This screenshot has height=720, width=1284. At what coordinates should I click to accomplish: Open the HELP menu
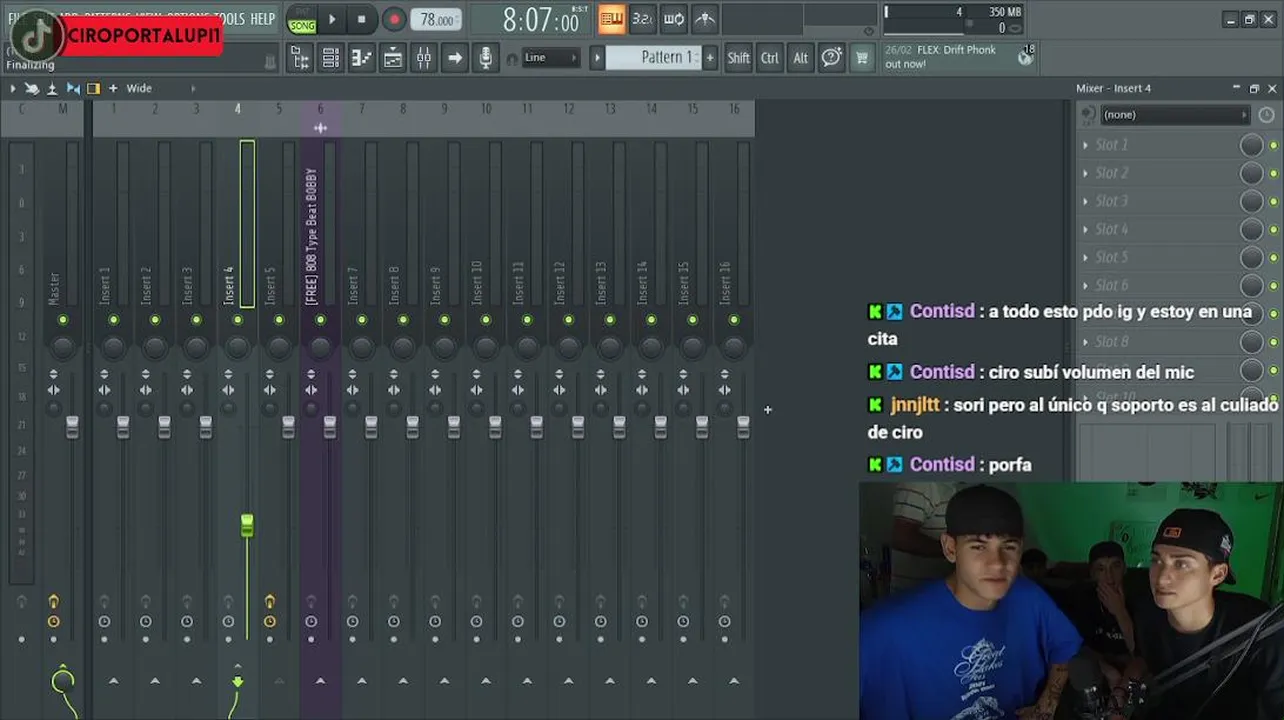(262, 19)
